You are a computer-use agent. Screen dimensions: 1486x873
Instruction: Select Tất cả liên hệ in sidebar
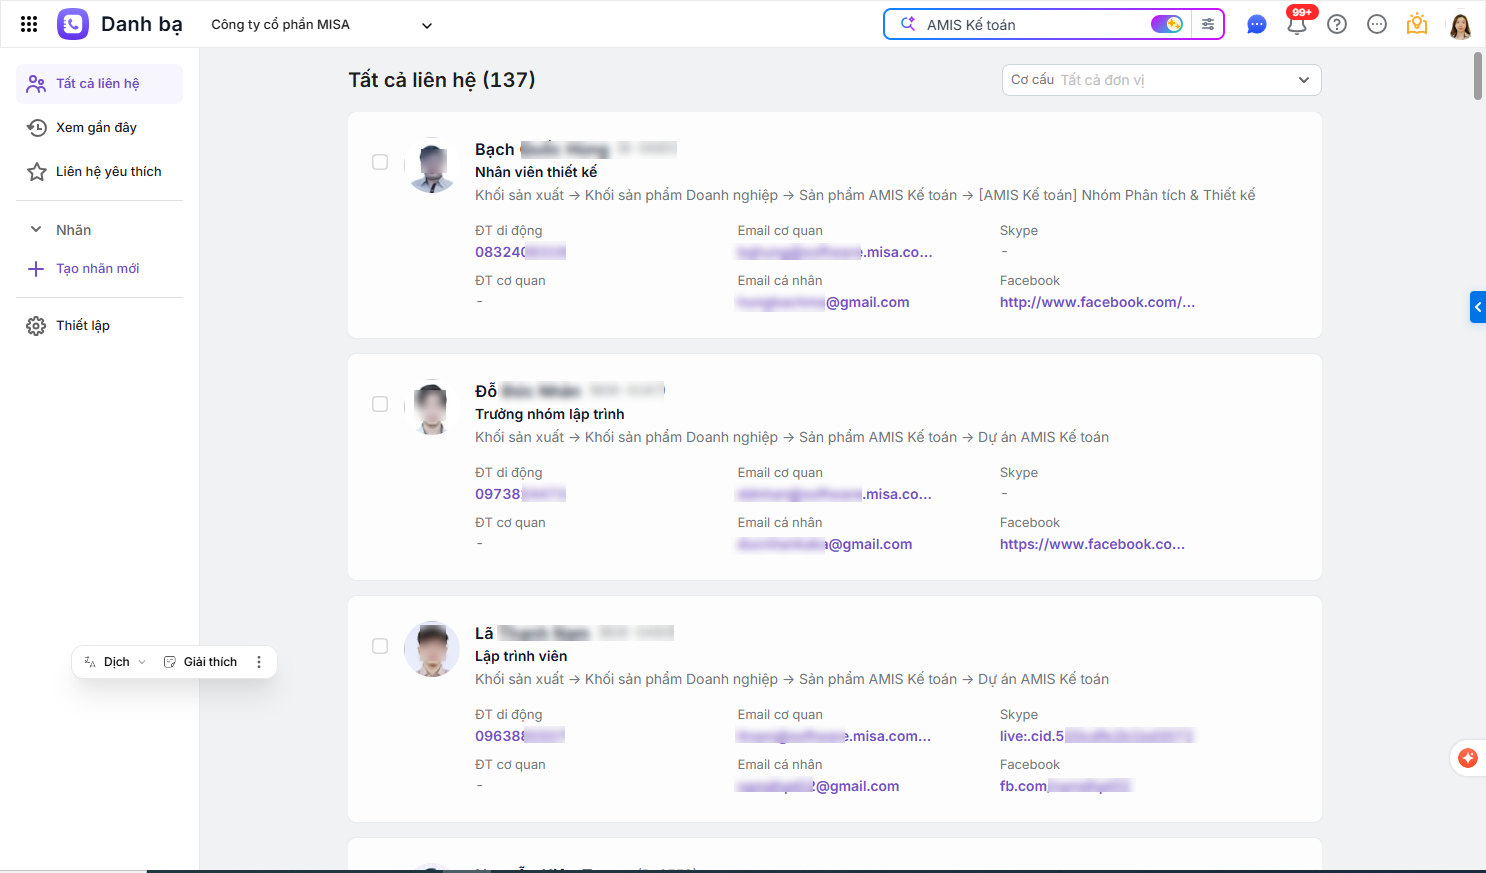point(99,84)
